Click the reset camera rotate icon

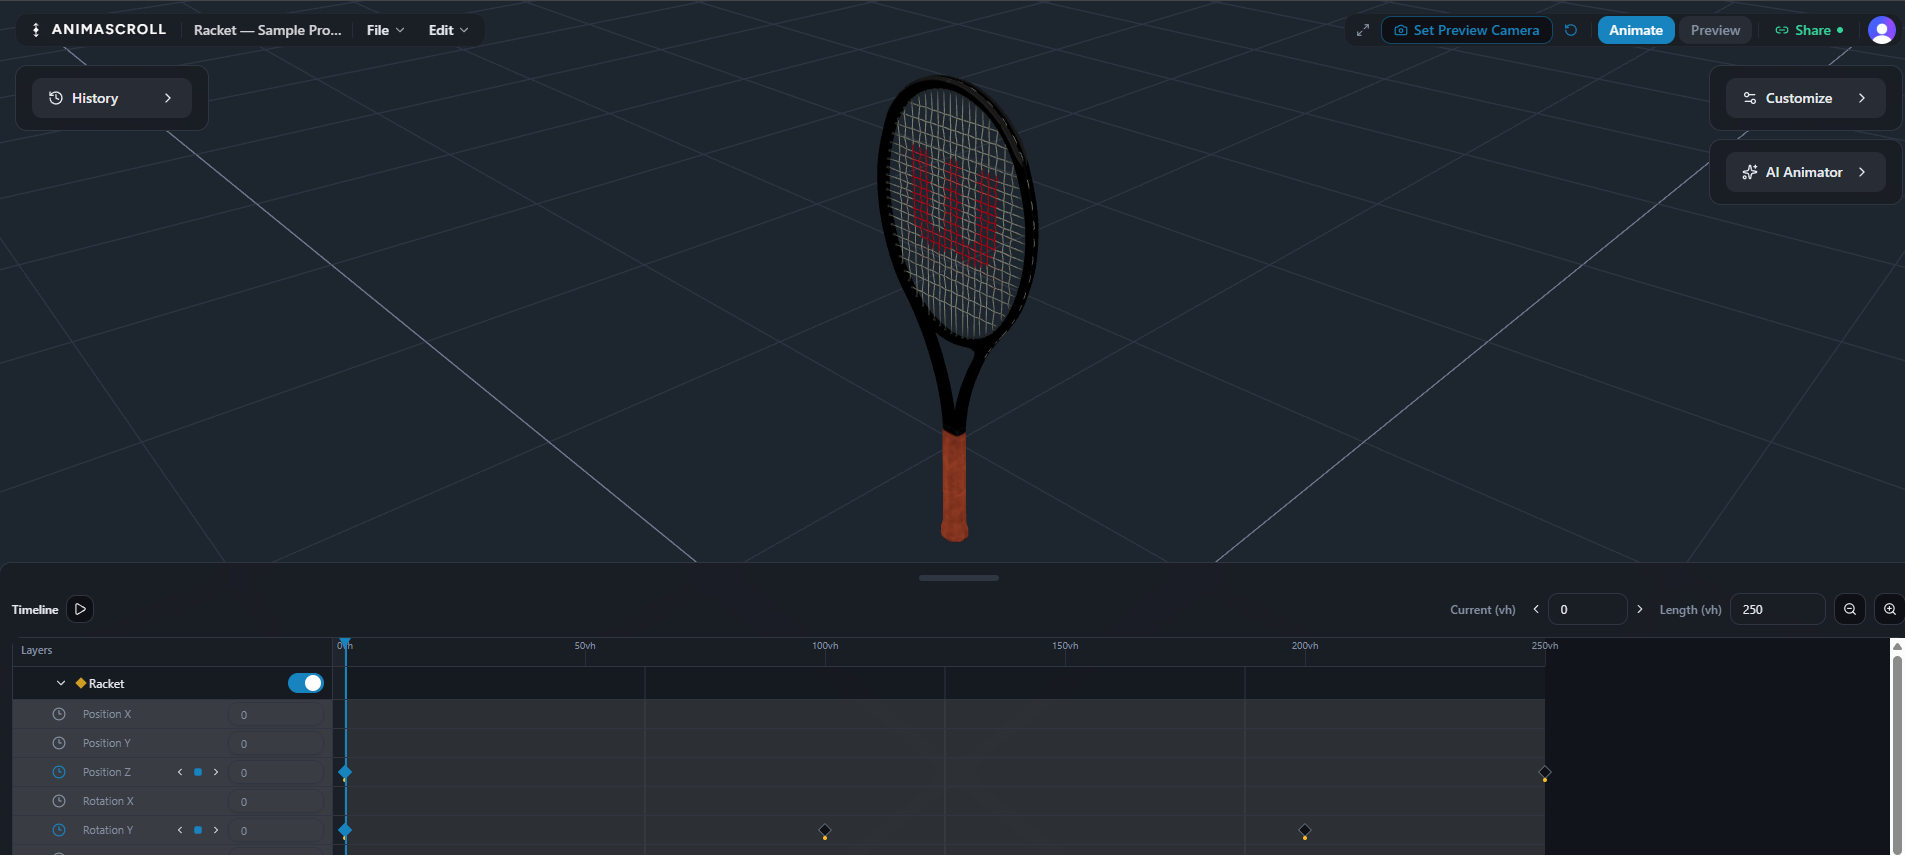pos(1571,30)
